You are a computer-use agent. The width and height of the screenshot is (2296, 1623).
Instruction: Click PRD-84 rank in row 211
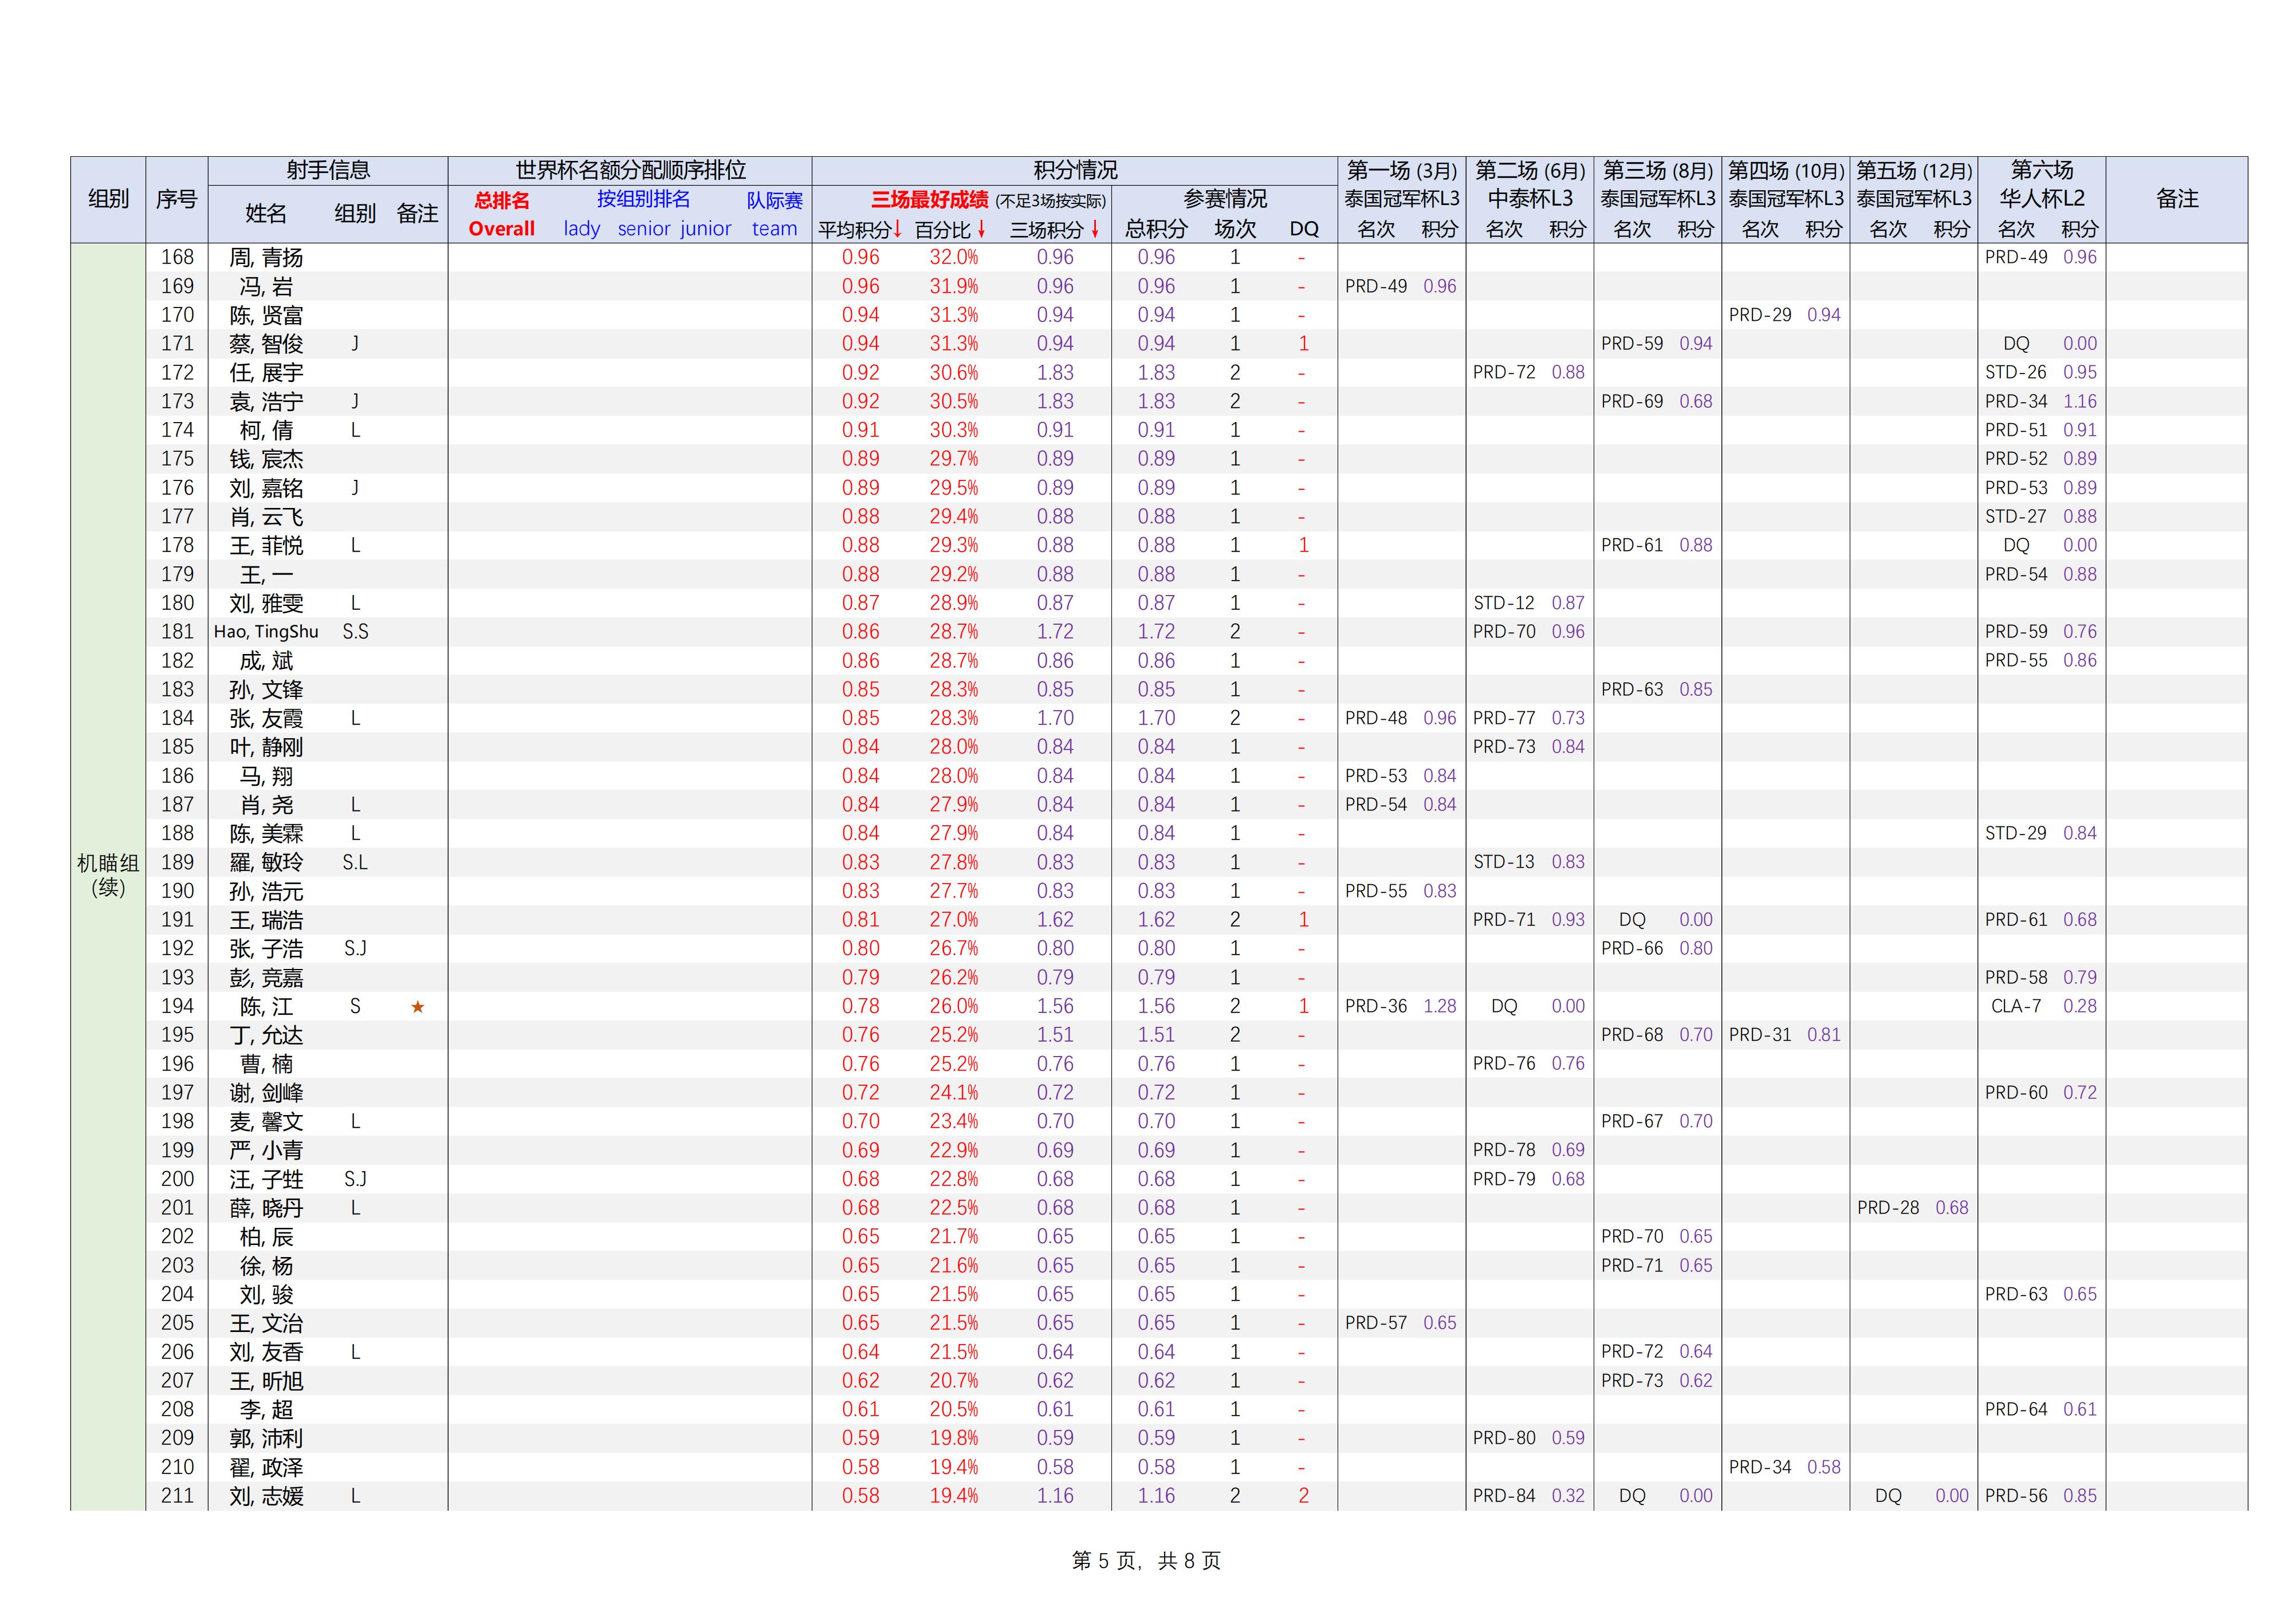tap(1504, 1496)
